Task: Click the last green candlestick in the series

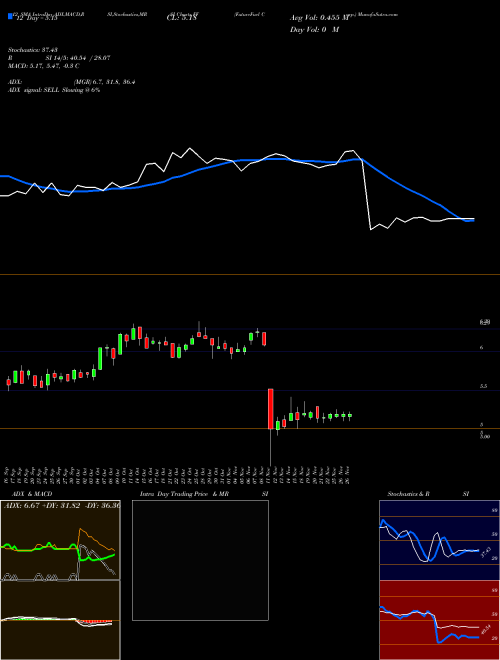Action: (350, 415)
